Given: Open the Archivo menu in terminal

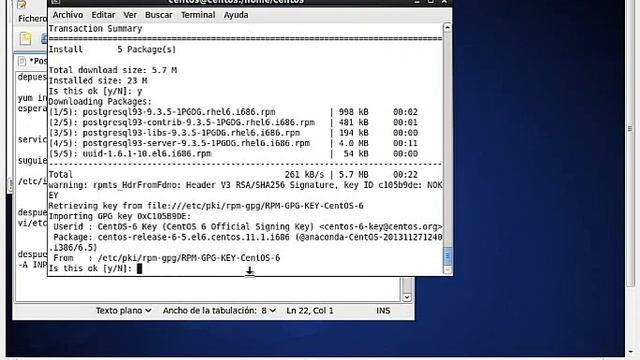Looking at the screenshot, I should [68, 15].
